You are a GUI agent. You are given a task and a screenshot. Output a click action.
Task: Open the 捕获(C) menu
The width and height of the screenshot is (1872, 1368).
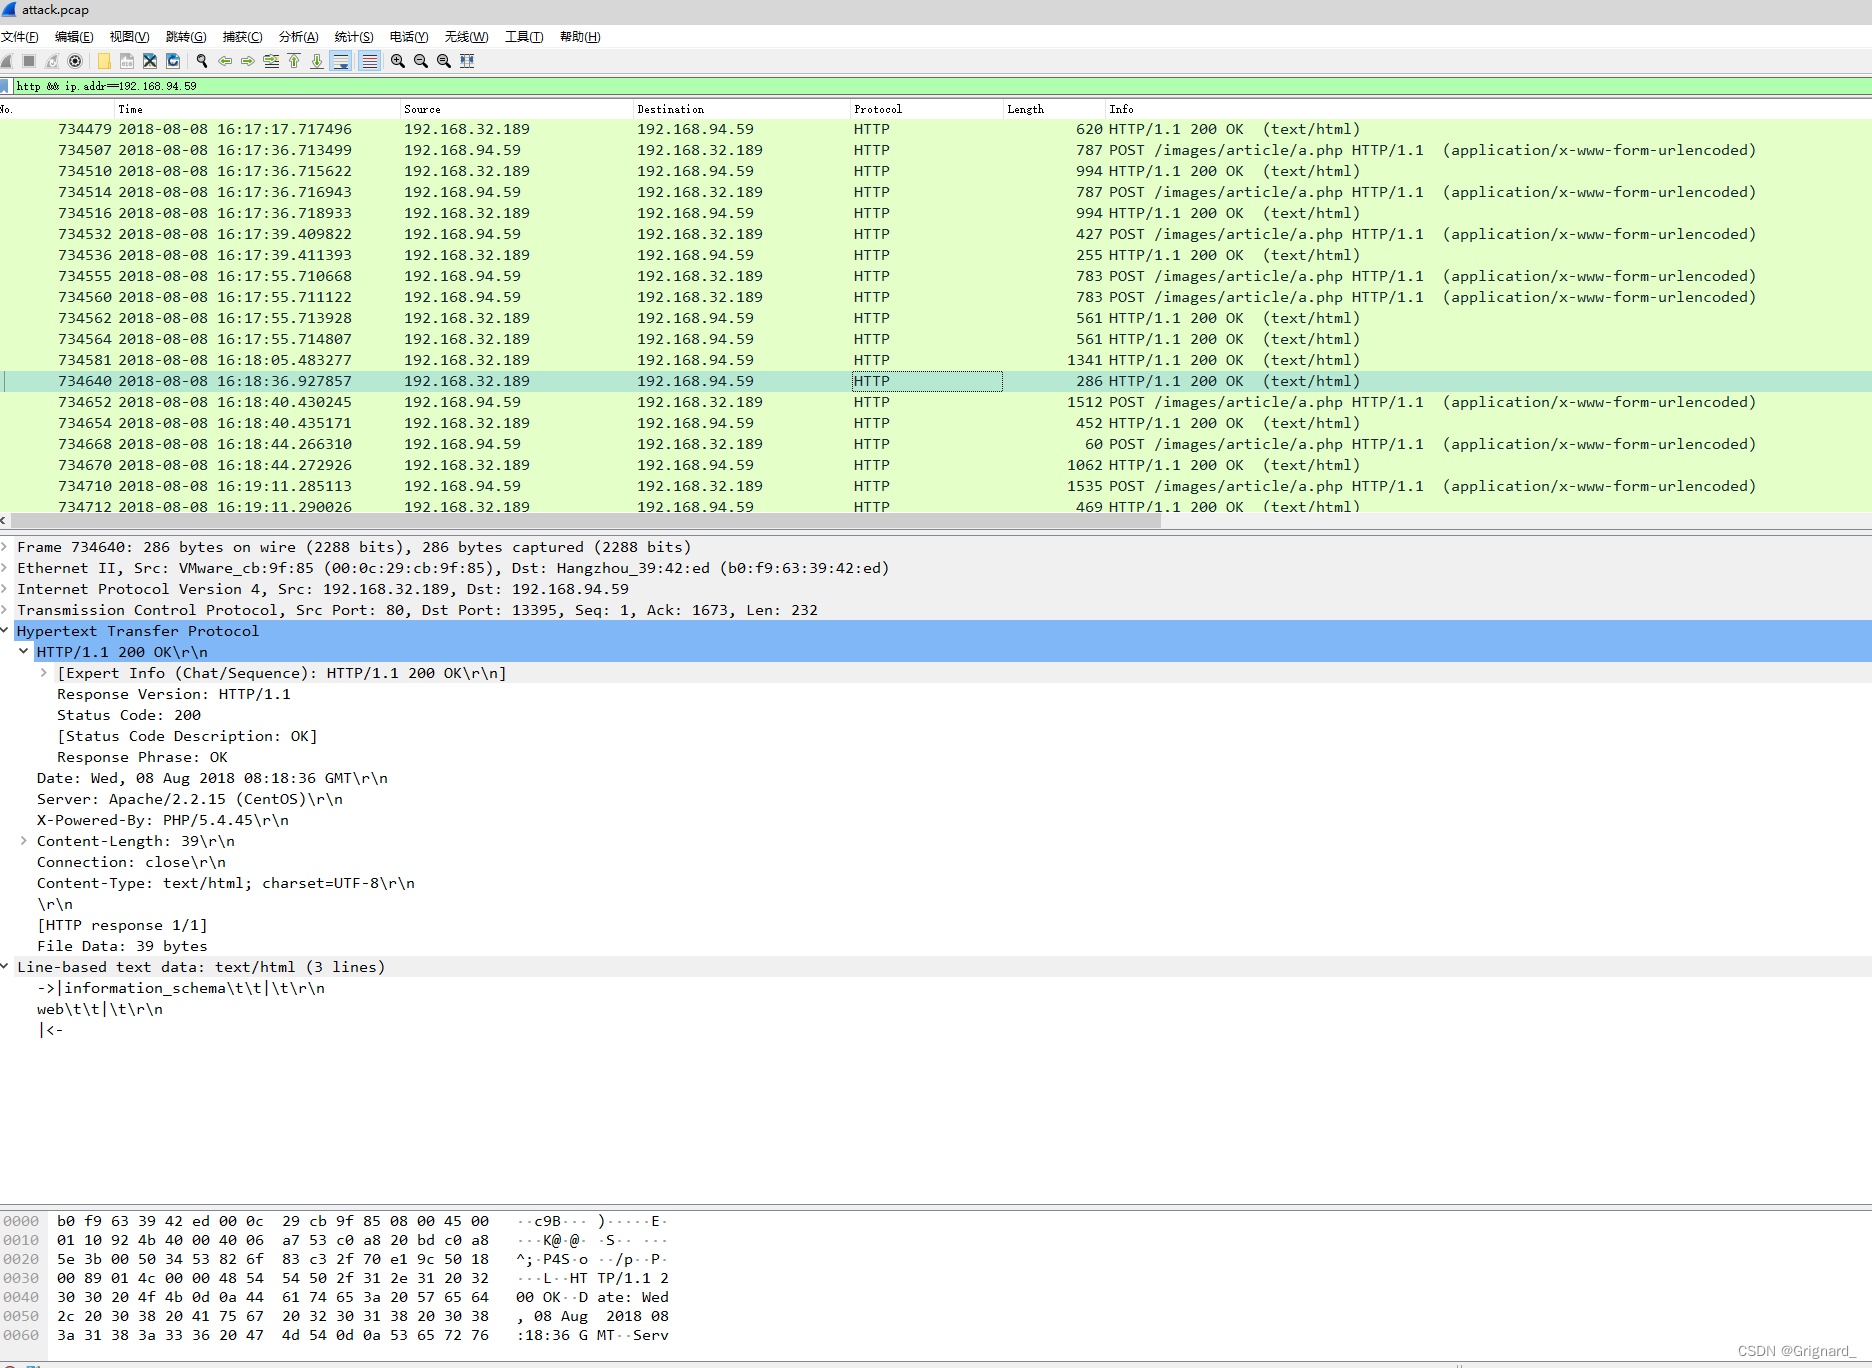pyautogui.click(x=242, y=37)
